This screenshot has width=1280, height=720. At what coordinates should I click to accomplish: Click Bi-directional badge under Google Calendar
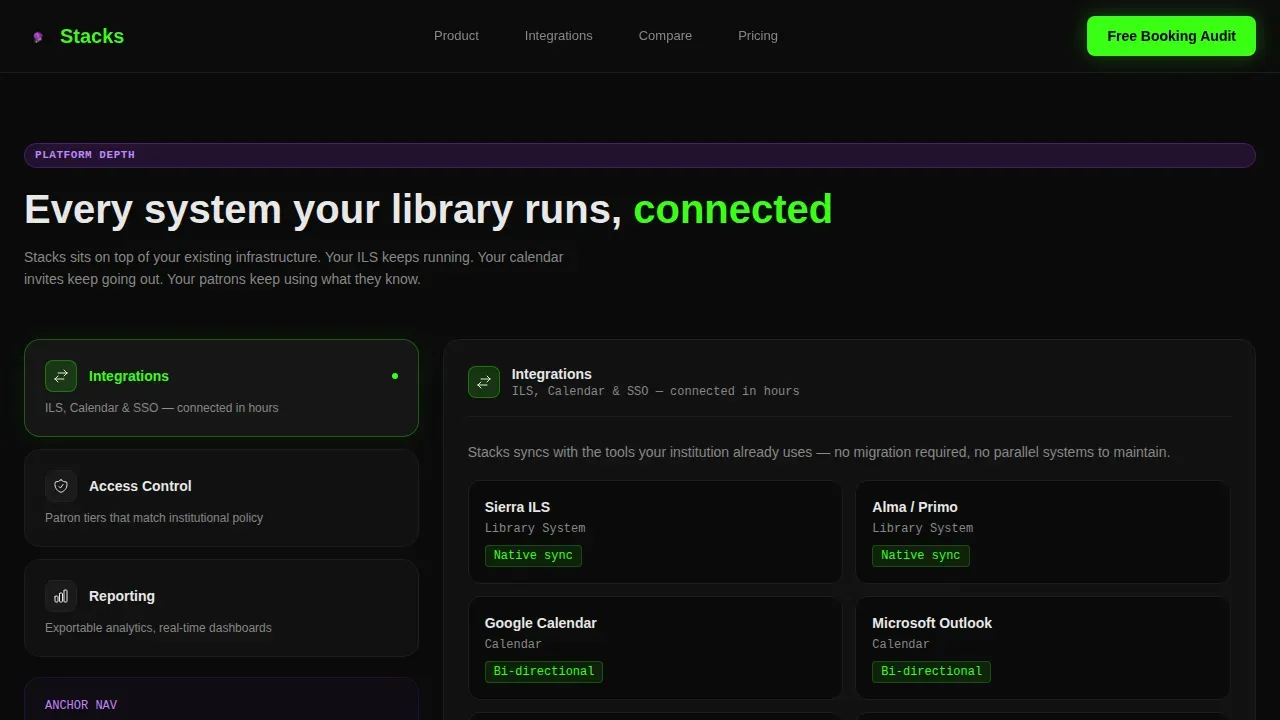coord(544,671)
